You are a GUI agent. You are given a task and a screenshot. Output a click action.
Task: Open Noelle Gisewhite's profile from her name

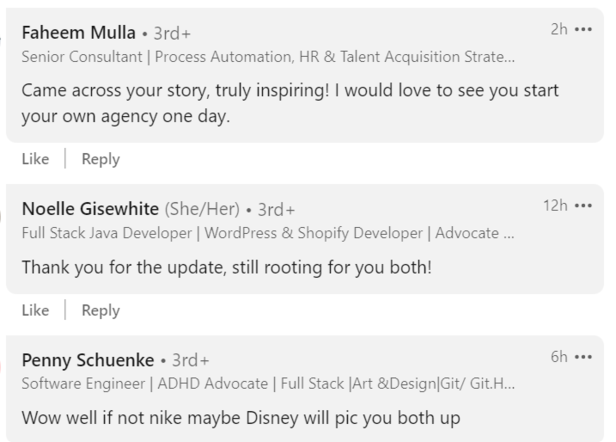(90, 209)
